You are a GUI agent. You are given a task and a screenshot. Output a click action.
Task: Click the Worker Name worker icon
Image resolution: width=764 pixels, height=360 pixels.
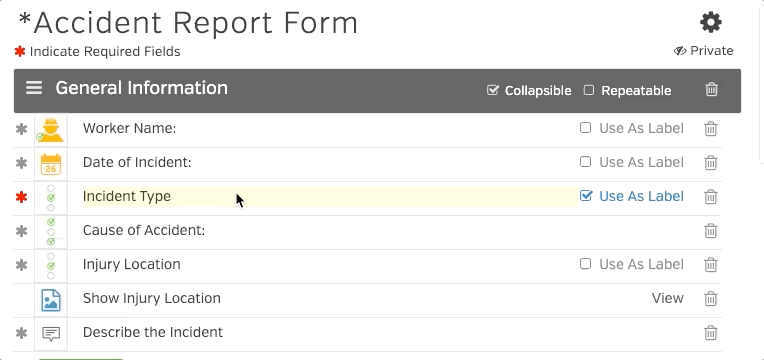pos(51,130)
